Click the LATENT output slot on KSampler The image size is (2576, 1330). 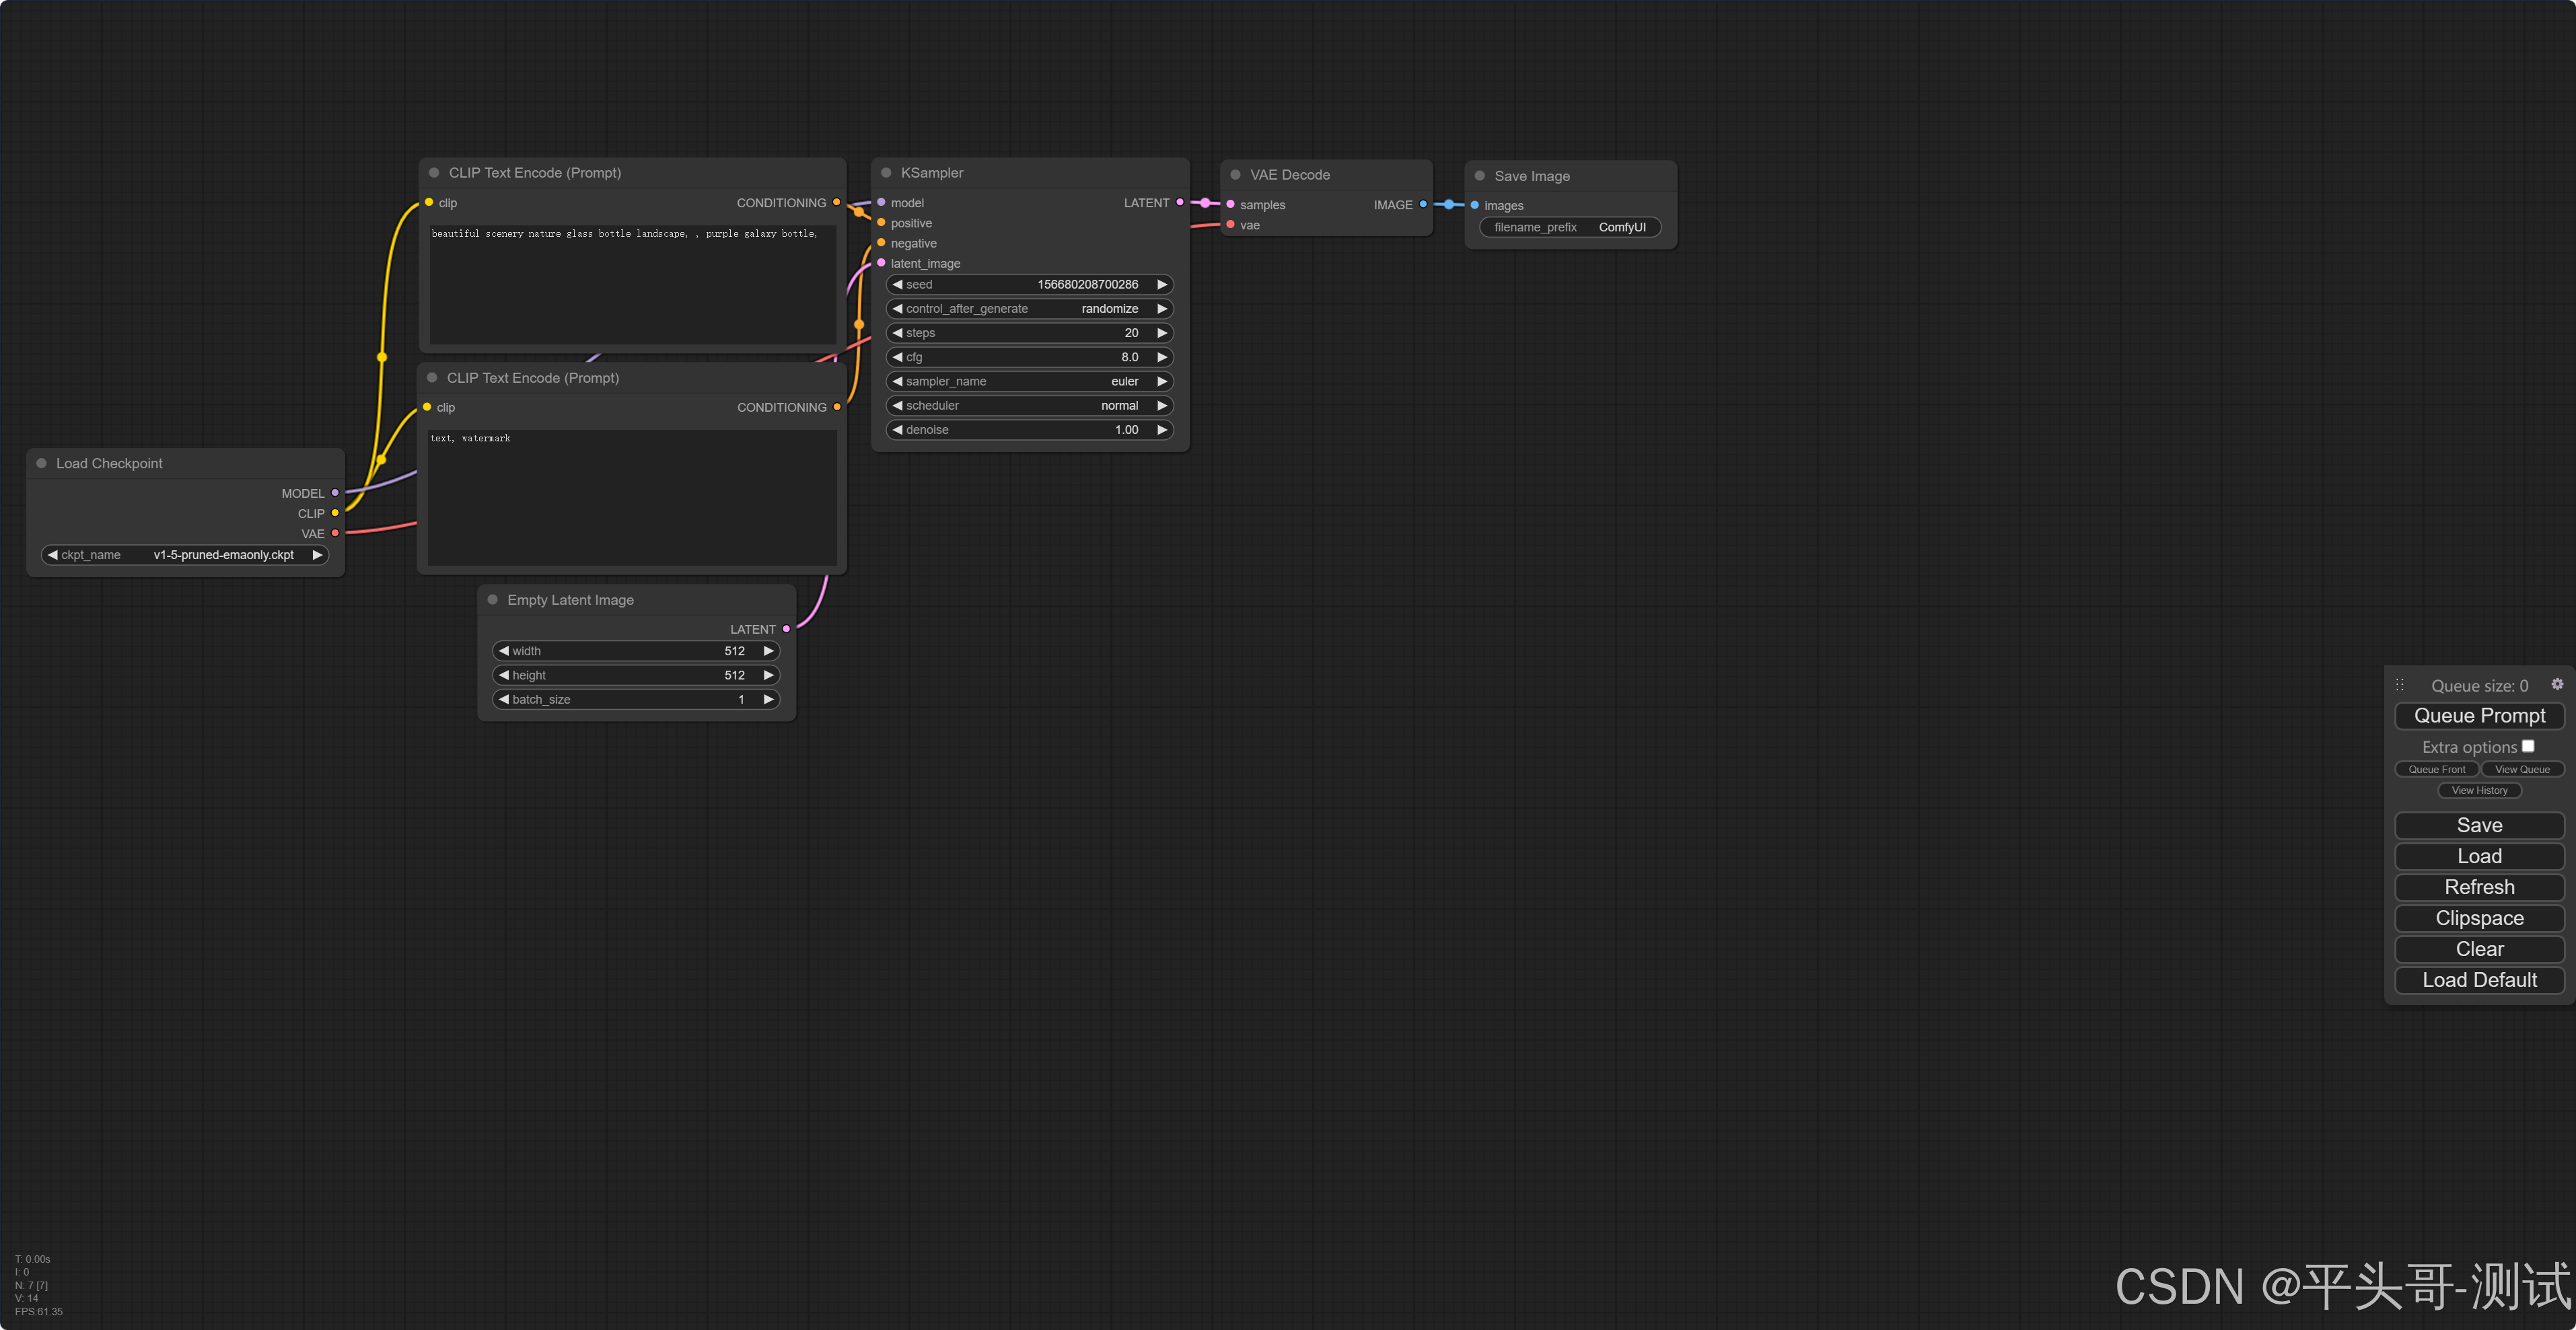coord(1180,203)
